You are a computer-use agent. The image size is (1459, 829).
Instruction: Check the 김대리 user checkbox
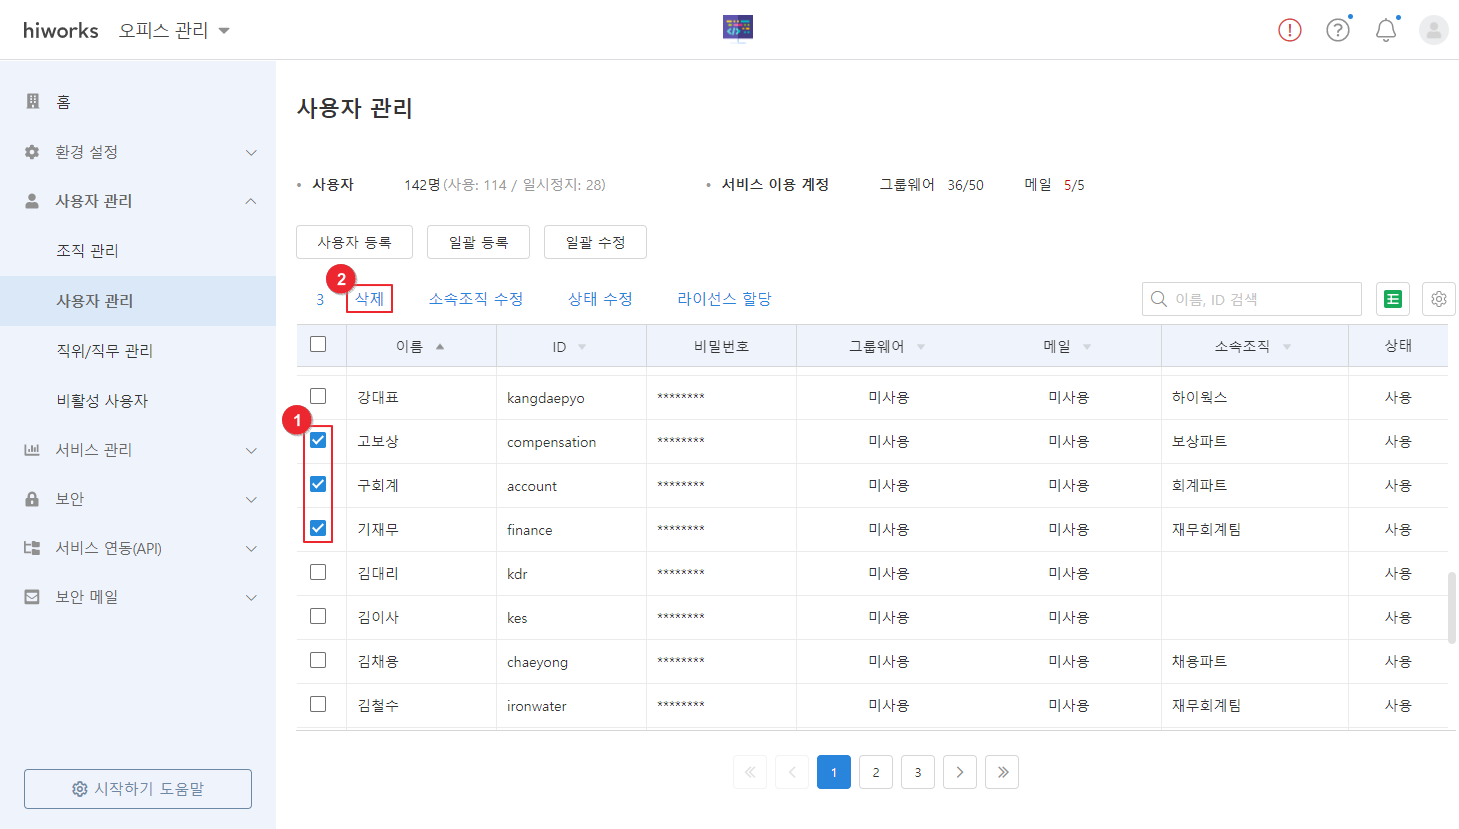318,572
